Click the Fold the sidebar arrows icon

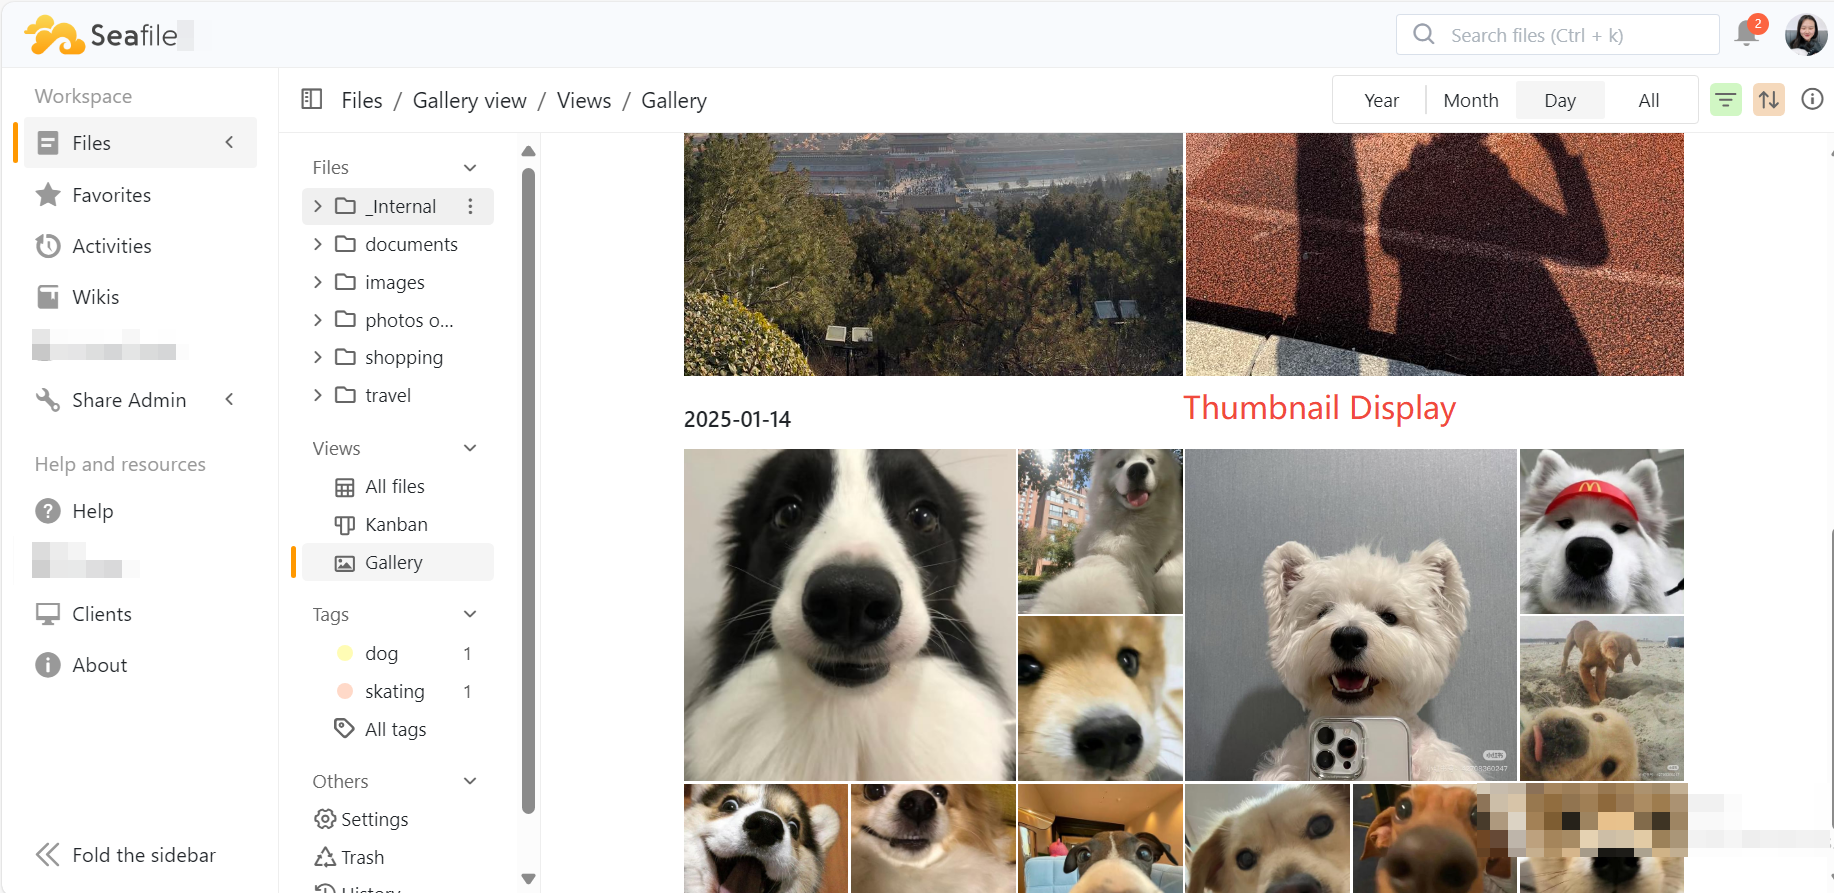tap(47, 855)
